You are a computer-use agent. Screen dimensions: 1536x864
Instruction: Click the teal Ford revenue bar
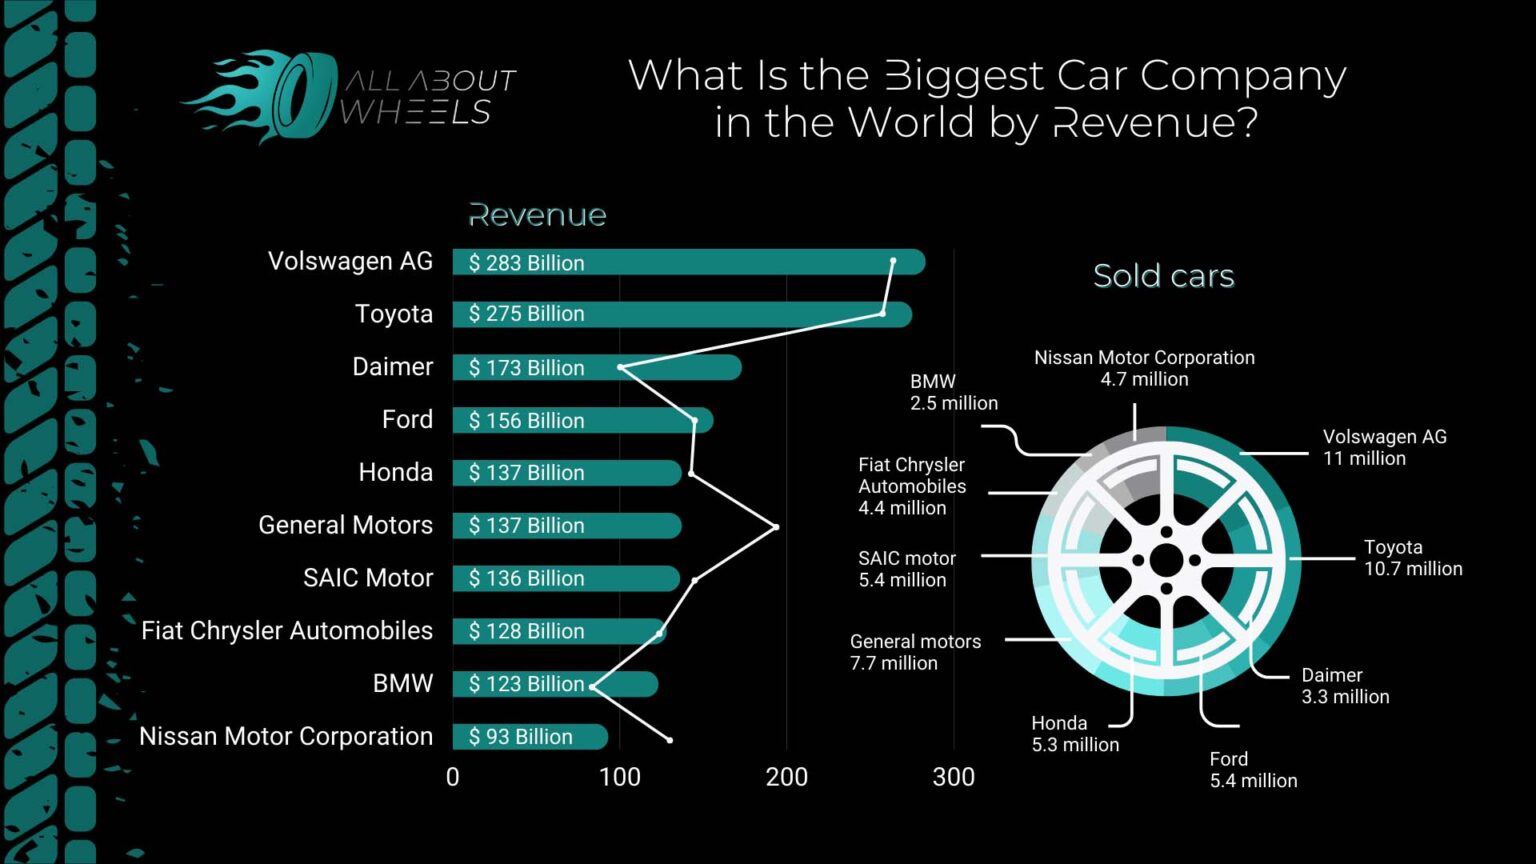click(x=580, y=420)
